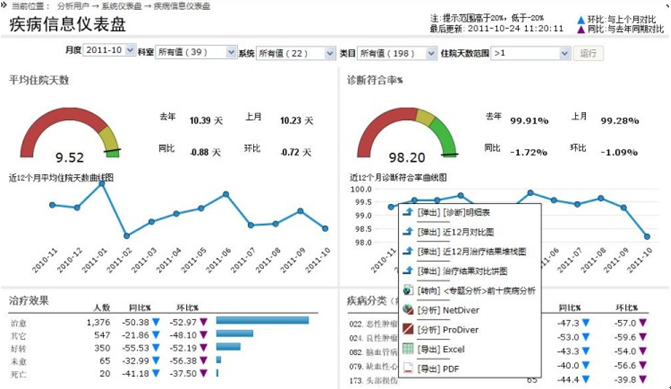Click popup arrow icon beside 治疗结果对比饼图
671x389 pixels.
coord(408,270)
